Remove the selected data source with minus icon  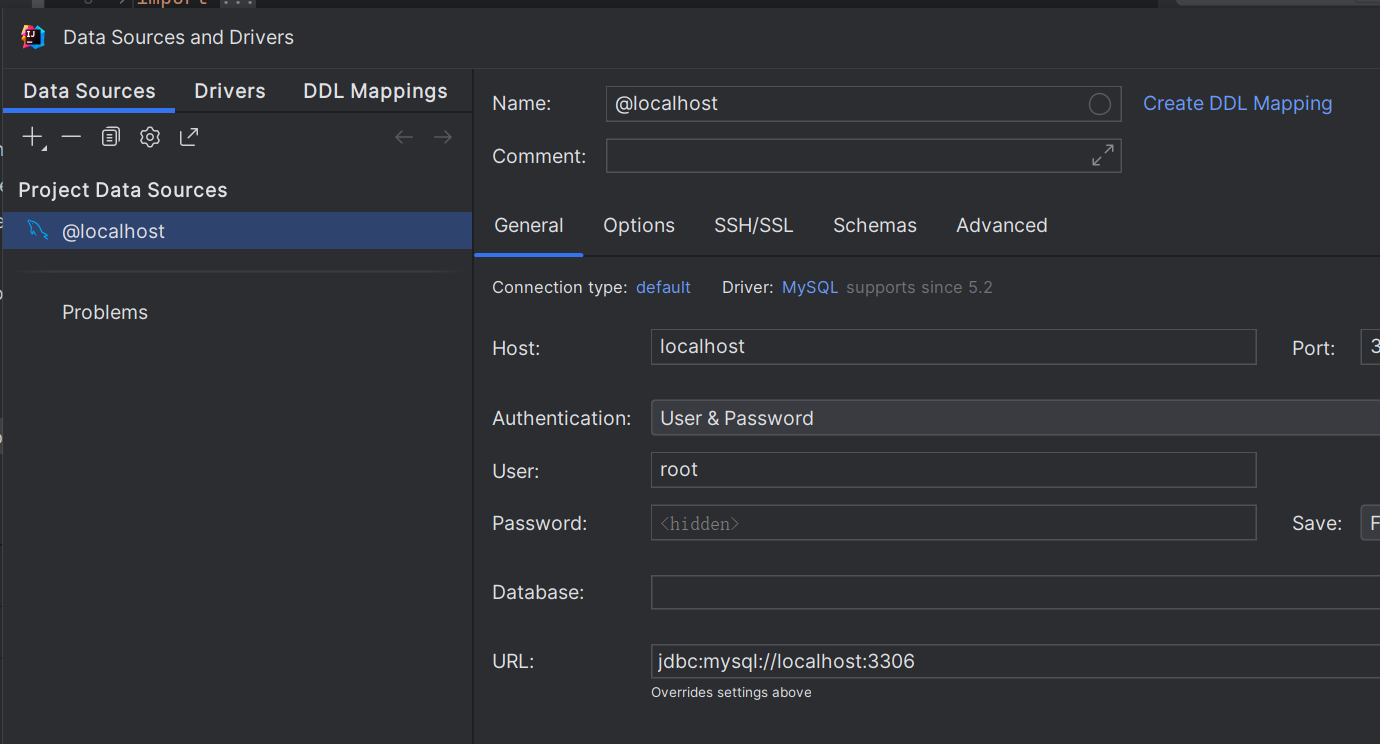click(x=71, y=137)
